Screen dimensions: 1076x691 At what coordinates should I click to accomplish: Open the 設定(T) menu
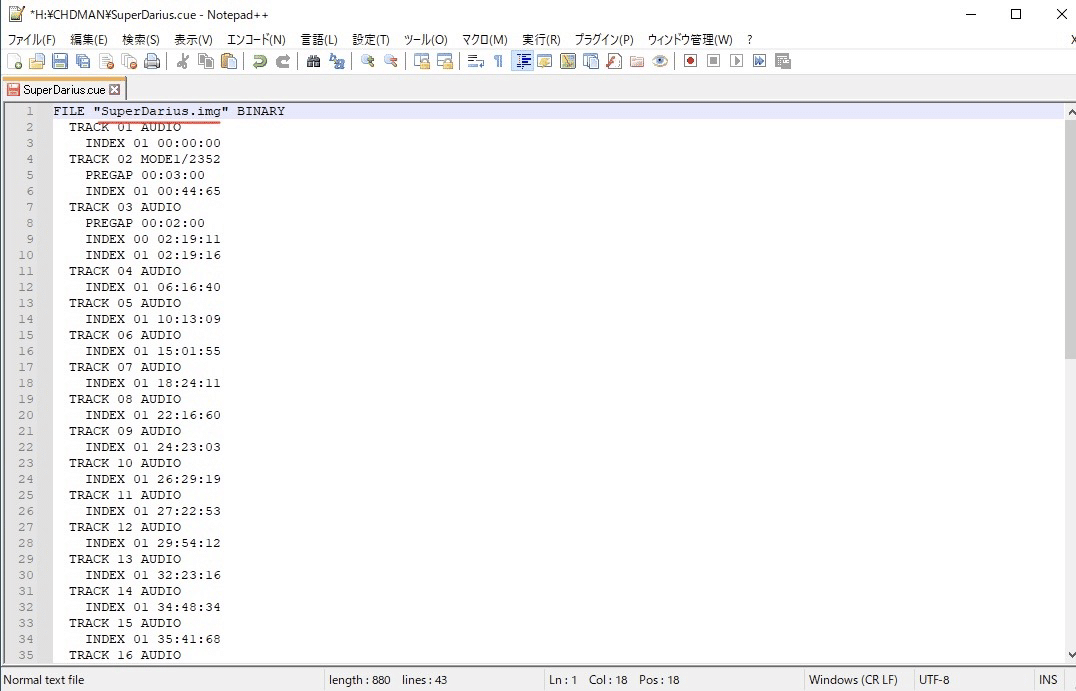click(371, 40)
